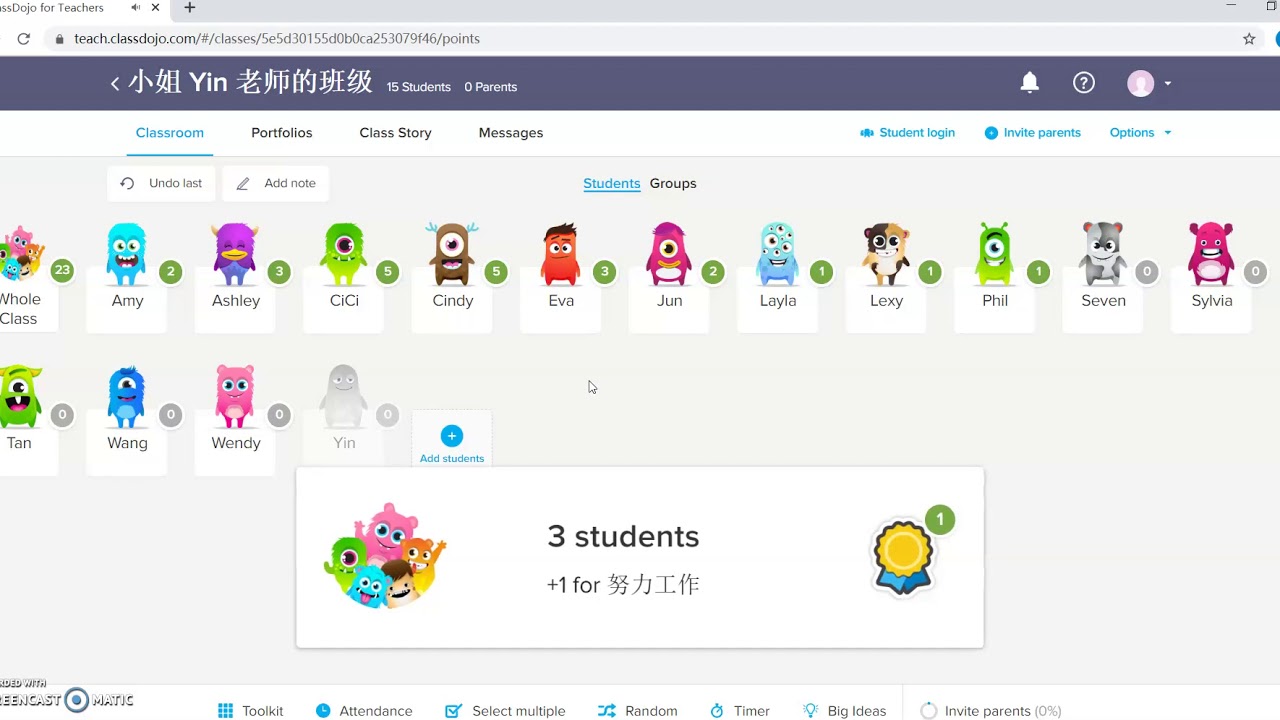Click the Invite parents link
Image resolution: width=1280 pixels, height=720 pixels.
[x=1033, y=133]
